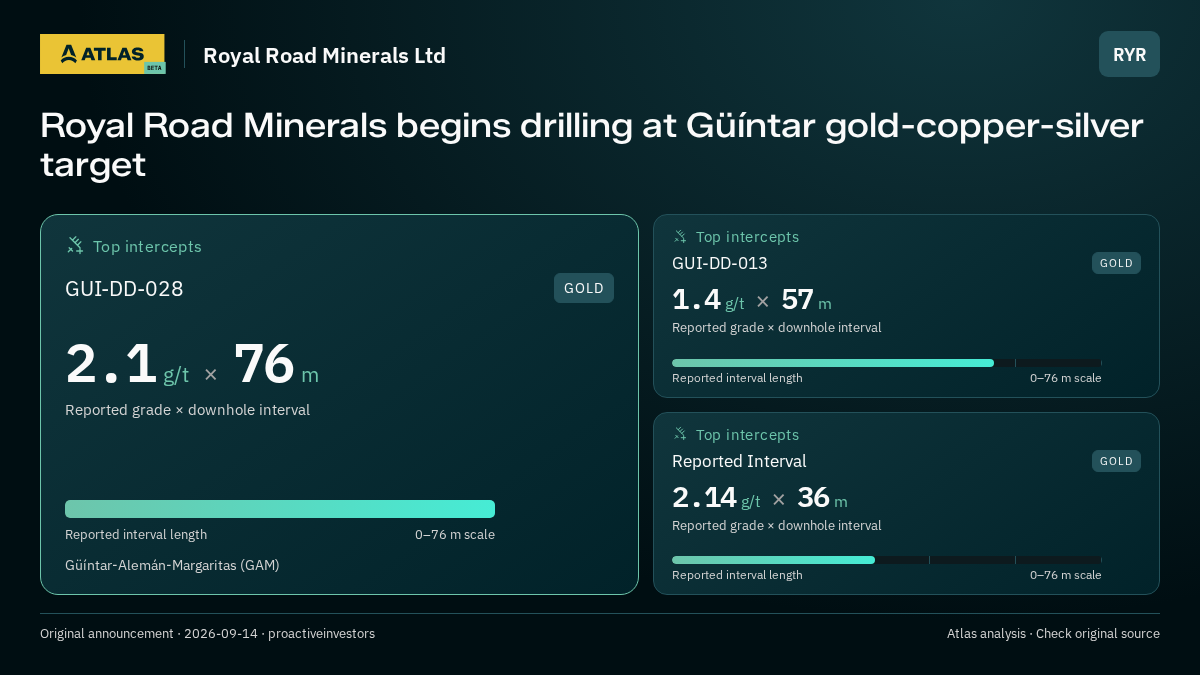Screen dimensions: 1200x675
Task: Click 'Reported grade × downhole interval' under 1.4 g/t
Action: [776, 327]
